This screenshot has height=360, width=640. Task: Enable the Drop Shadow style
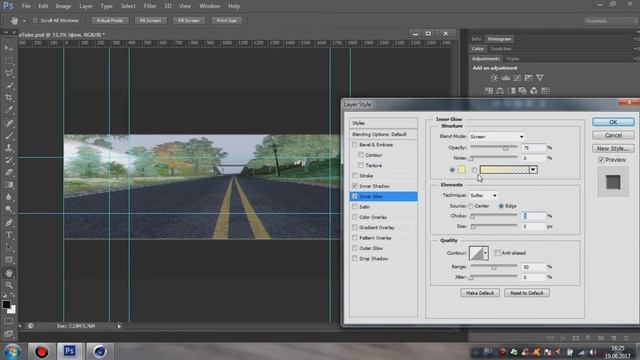tap(355, 258)
